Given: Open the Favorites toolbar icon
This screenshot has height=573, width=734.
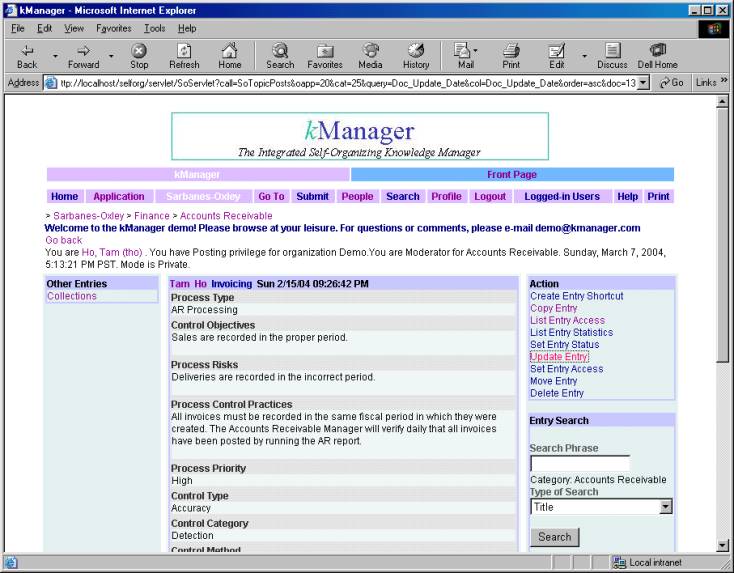Looking at the screenshot, I should pyautogui.click(x=325, y=51).
